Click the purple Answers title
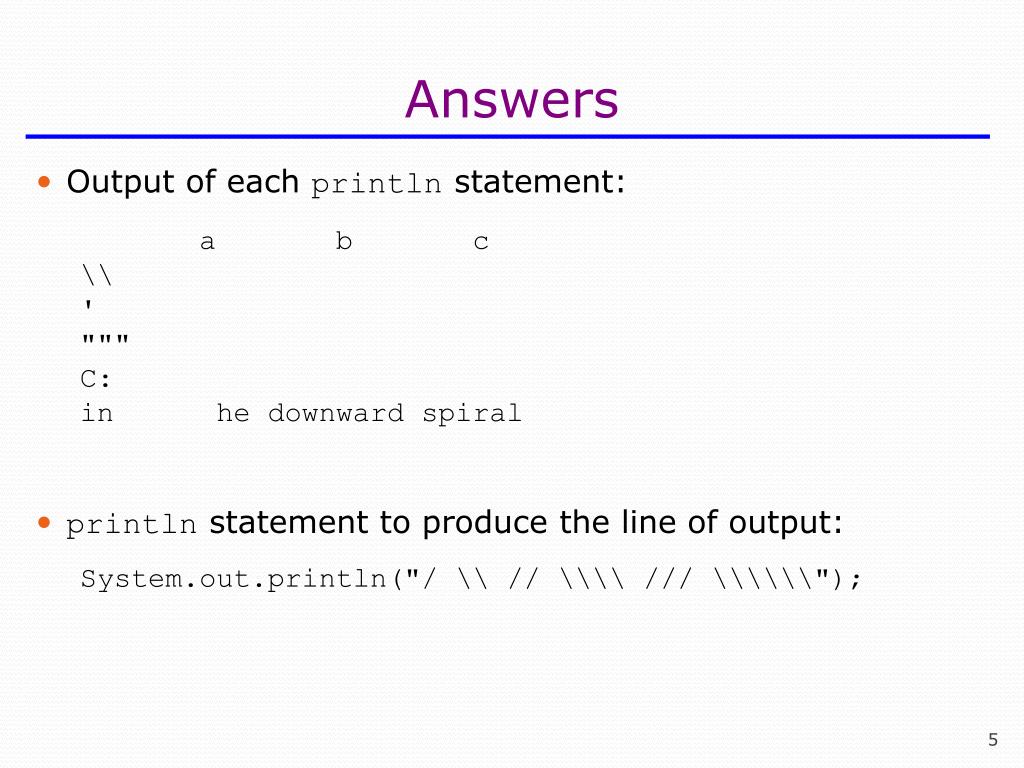 pos(511,99)
